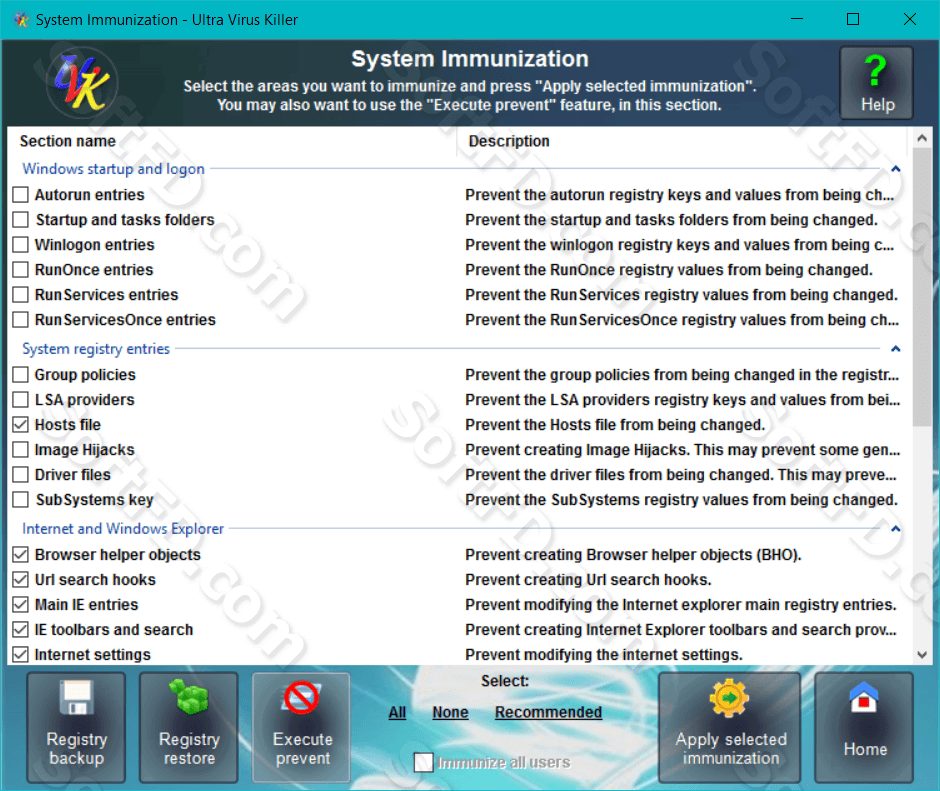Minimize the Ultra Virus Killer window
The width and height of the screenshot is (940, 791).
pyautogui.click(x=797, y=19)
